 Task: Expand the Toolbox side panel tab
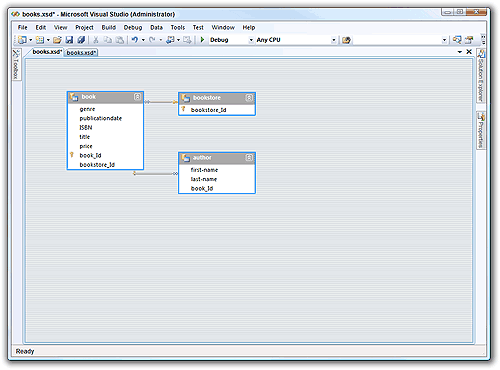(x=16, y=64)
